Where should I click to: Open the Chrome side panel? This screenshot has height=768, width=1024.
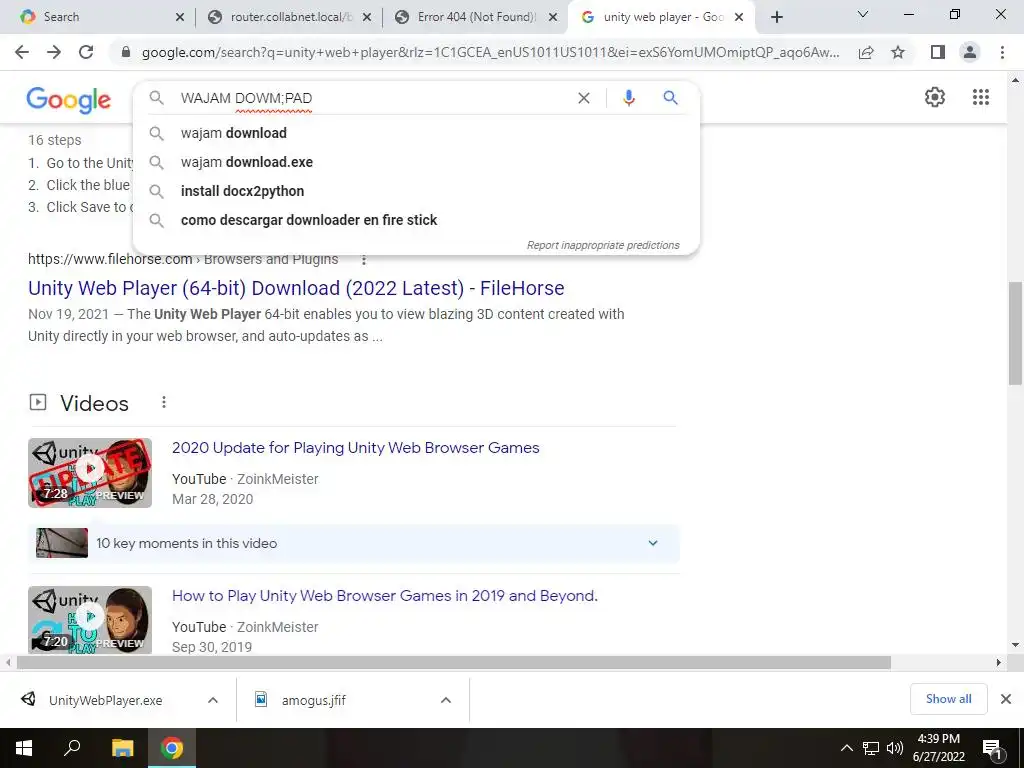coord(938,52)
